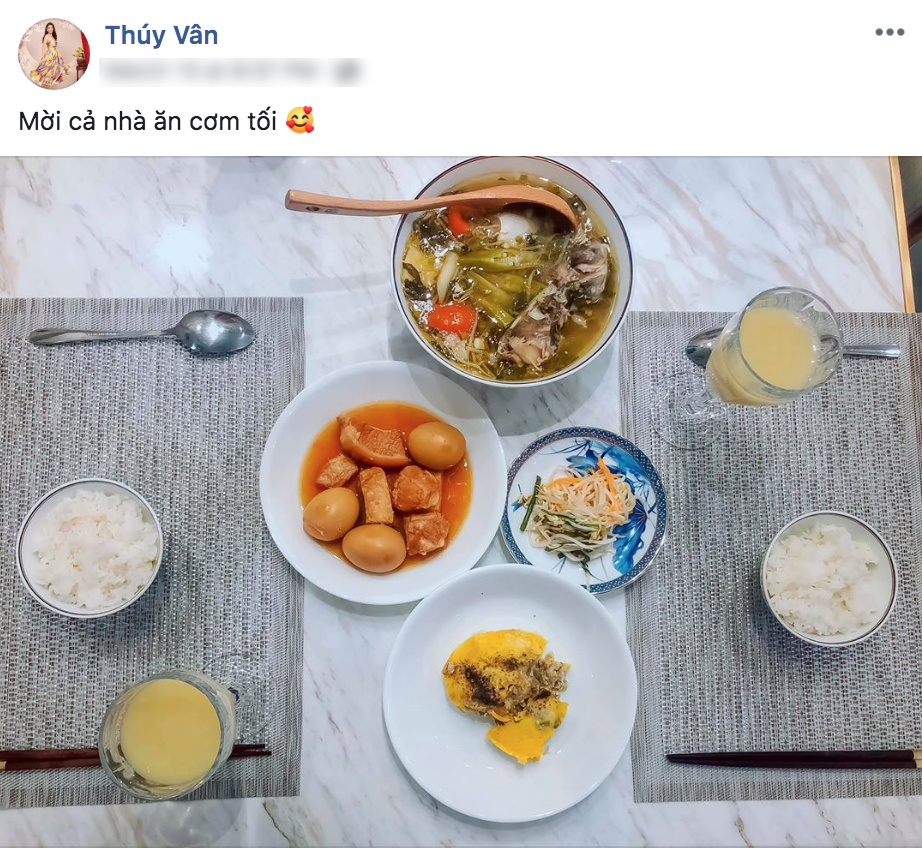The image size is (922, 848).
Task: Click the juice glass beside the soup bowl
Action: point(770,350)
